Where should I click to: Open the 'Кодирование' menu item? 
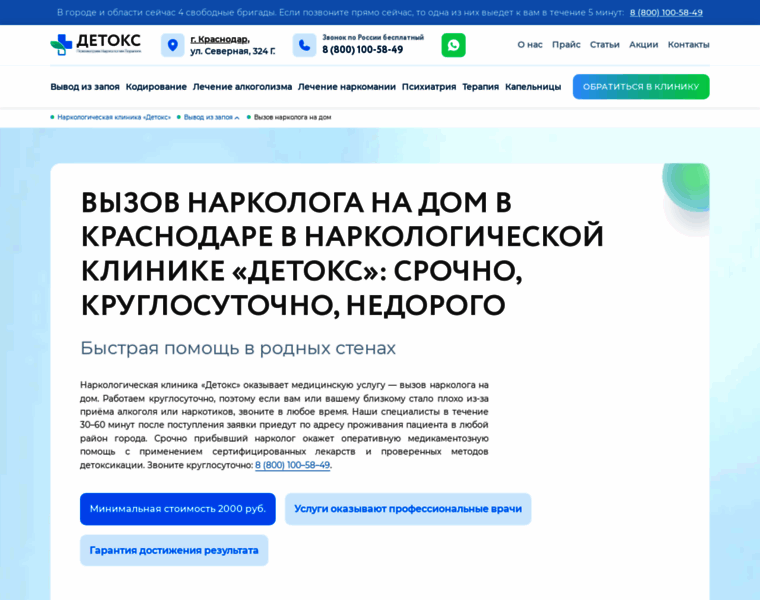click(156, 87)
